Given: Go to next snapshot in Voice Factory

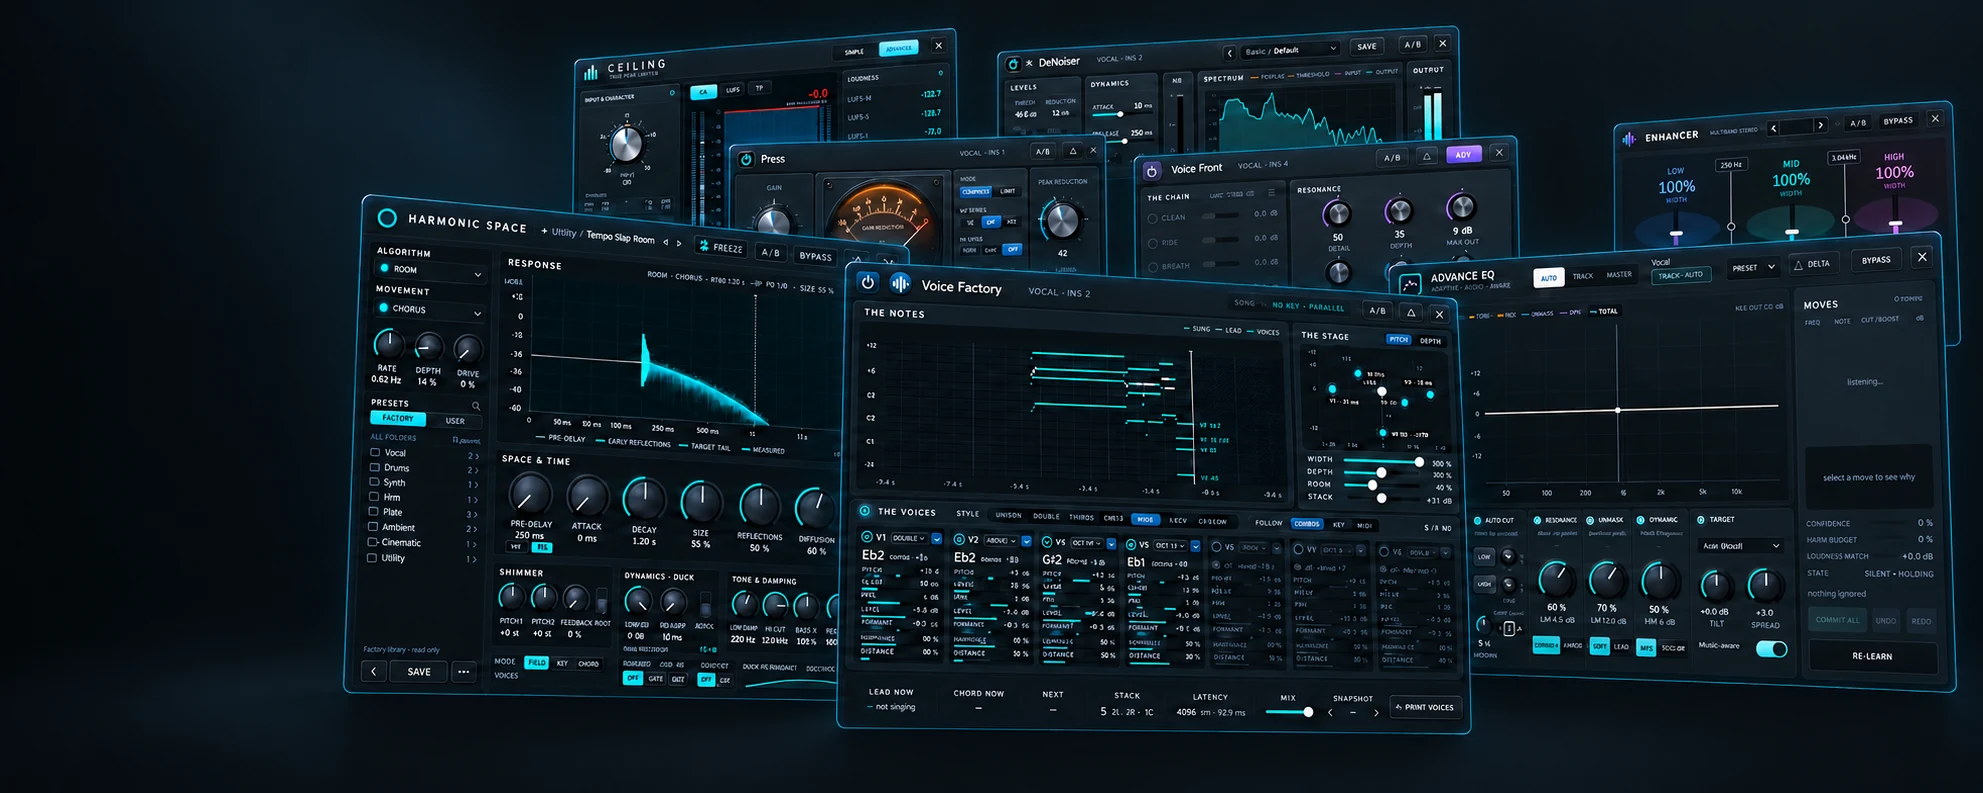Looking at the screenshot, I should point(1376,712).
